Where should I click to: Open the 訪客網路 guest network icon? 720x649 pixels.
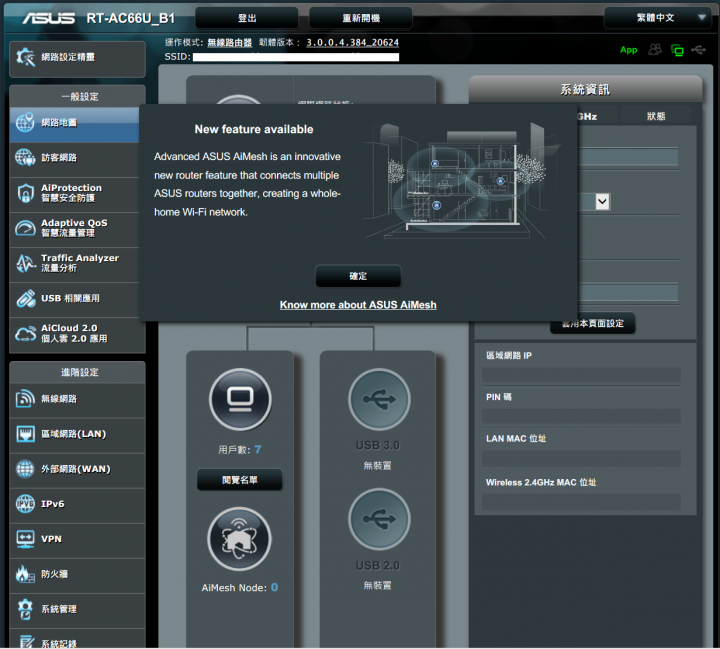(x=25, y=158)
